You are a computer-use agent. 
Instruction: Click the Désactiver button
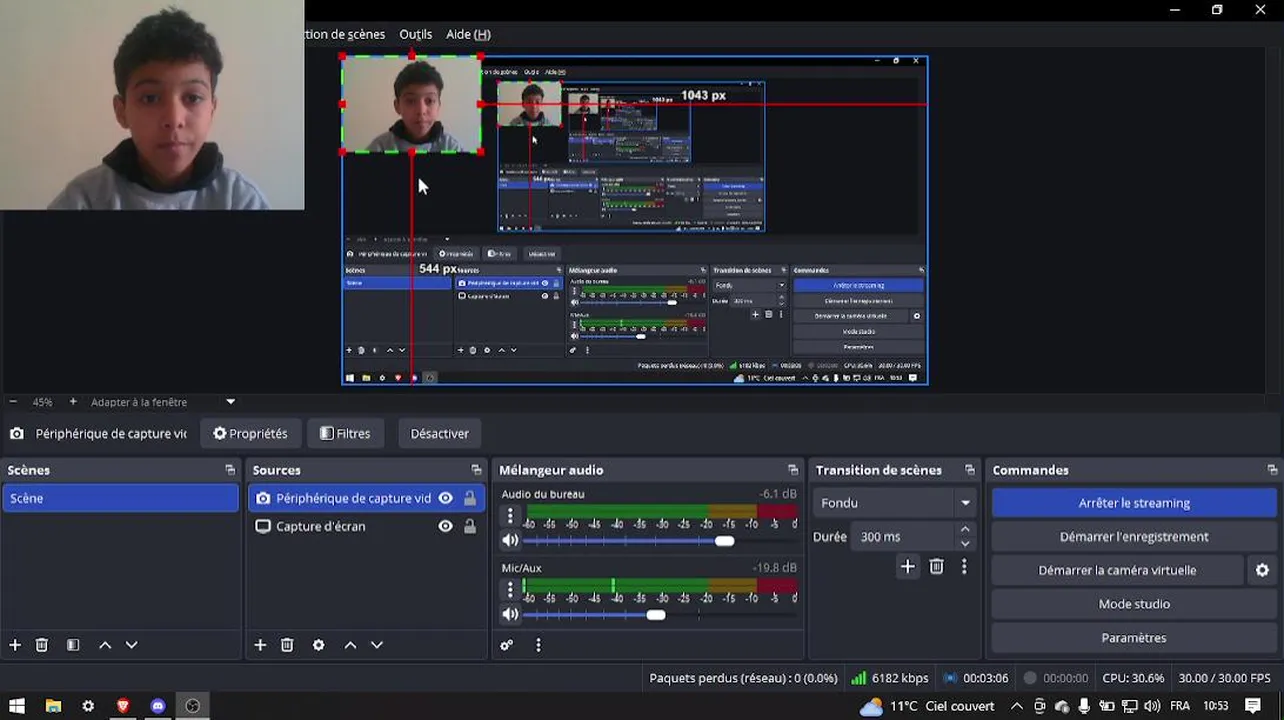(439, 434)
